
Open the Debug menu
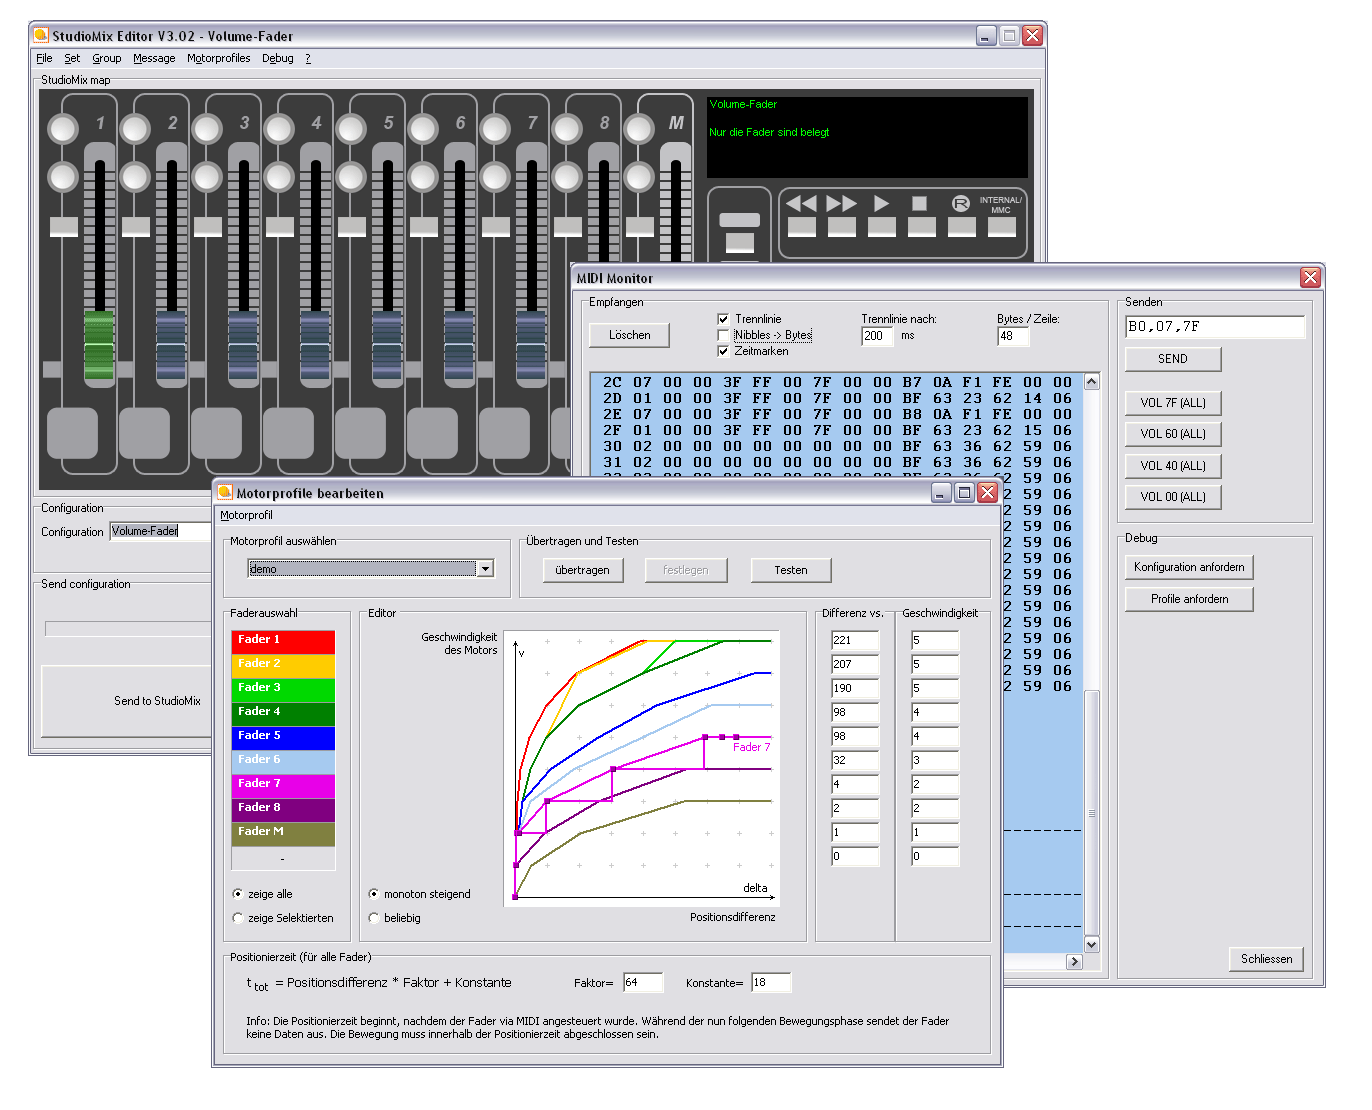pos(278,58)
